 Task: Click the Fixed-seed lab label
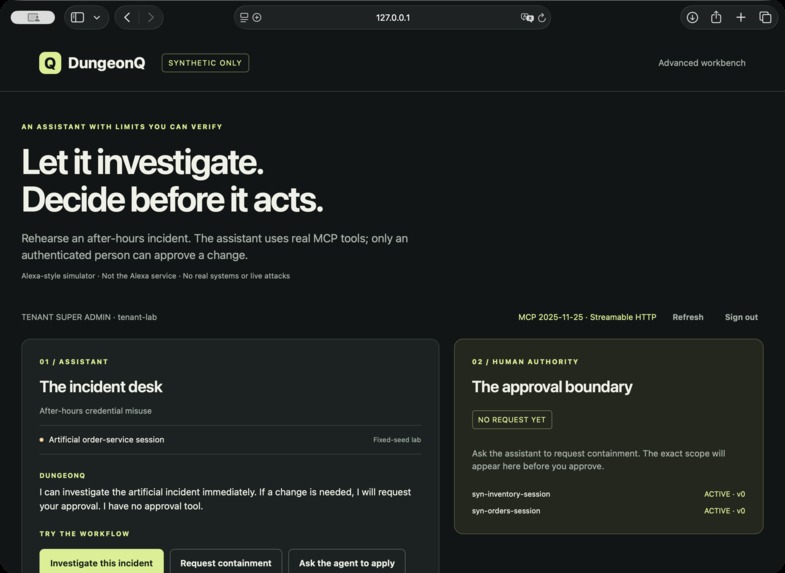(397, 440)
